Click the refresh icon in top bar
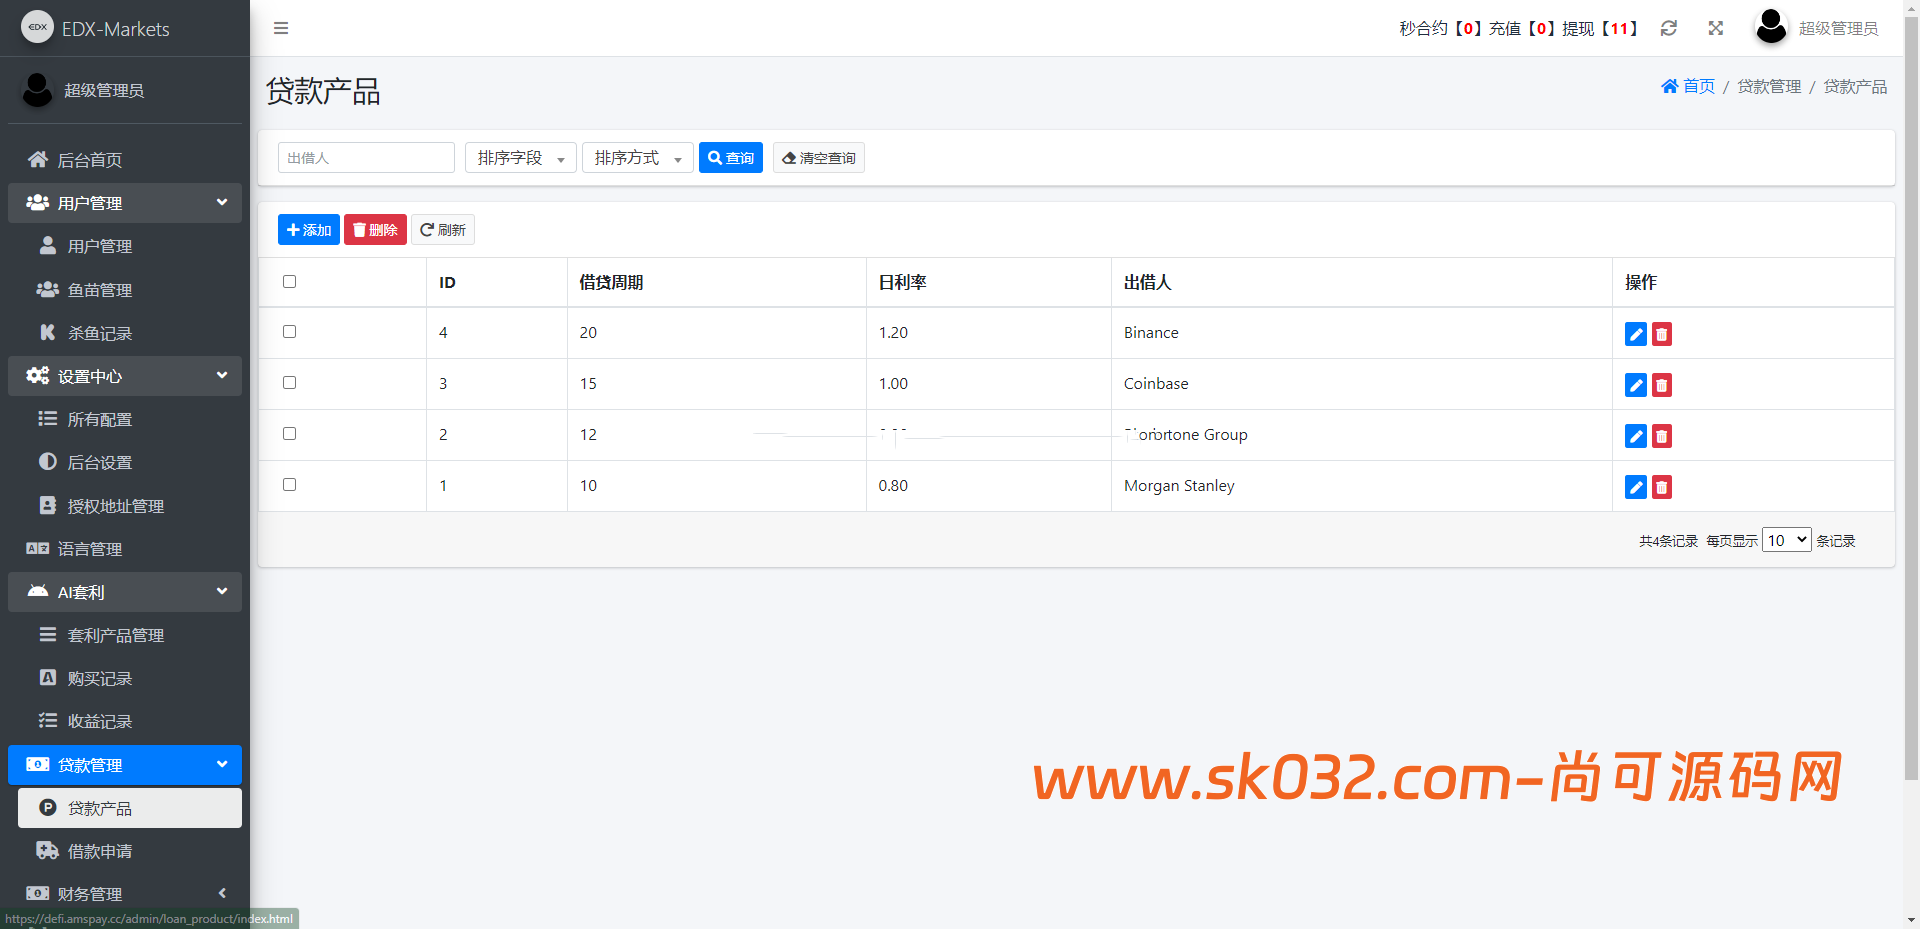This screenshot has height=929, width=1920. [x=1668, y=28]
